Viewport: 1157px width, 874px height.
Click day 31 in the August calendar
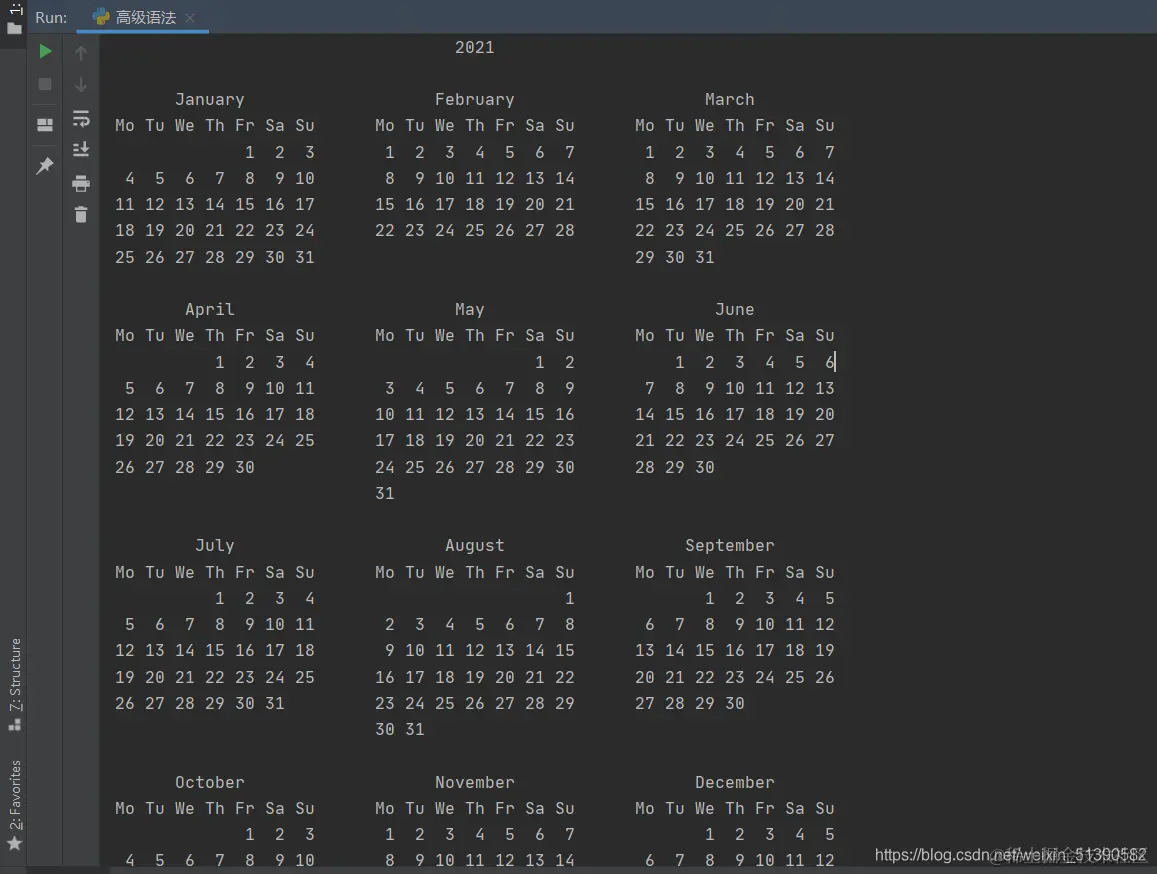415,729
